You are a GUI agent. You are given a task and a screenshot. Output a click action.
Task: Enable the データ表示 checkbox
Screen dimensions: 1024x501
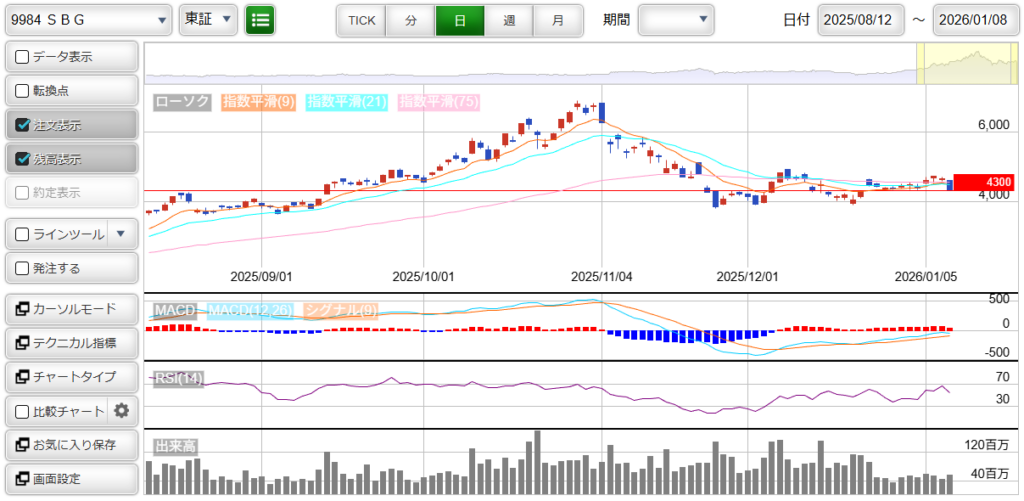(23, 57)
